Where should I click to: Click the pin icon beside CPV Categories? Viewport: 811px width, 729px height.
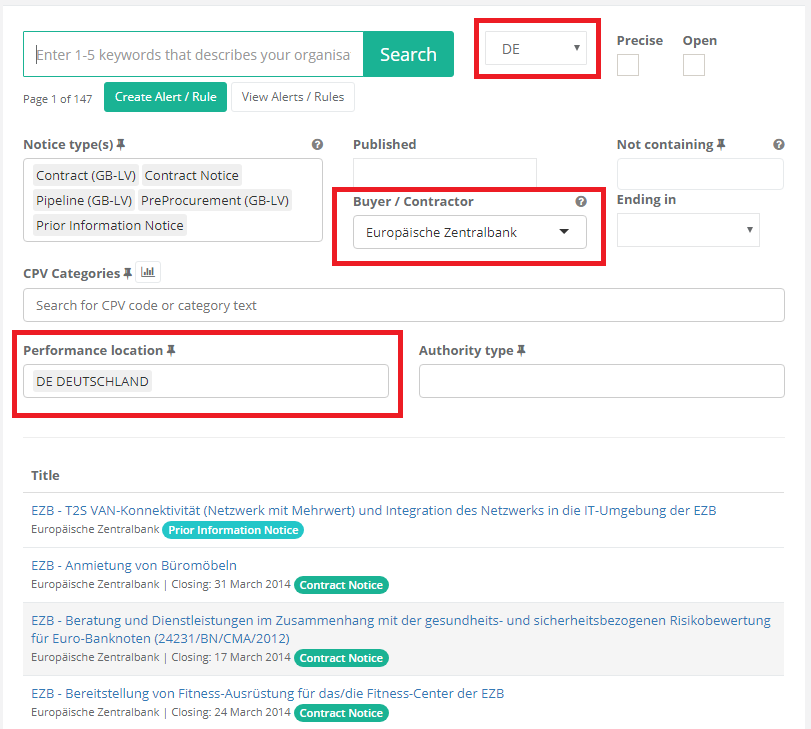pyautogui.click(x=128, y=273)
